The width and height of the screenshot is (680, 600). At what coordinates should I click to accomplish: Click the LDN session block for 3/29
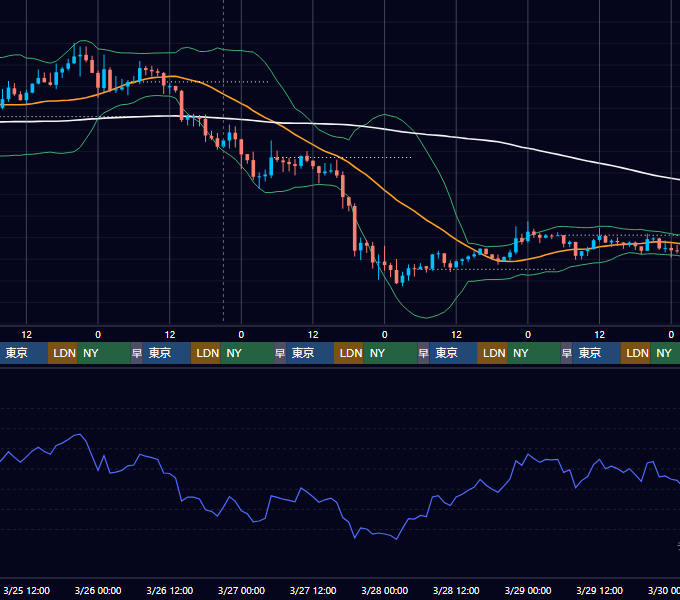point(635,353)
